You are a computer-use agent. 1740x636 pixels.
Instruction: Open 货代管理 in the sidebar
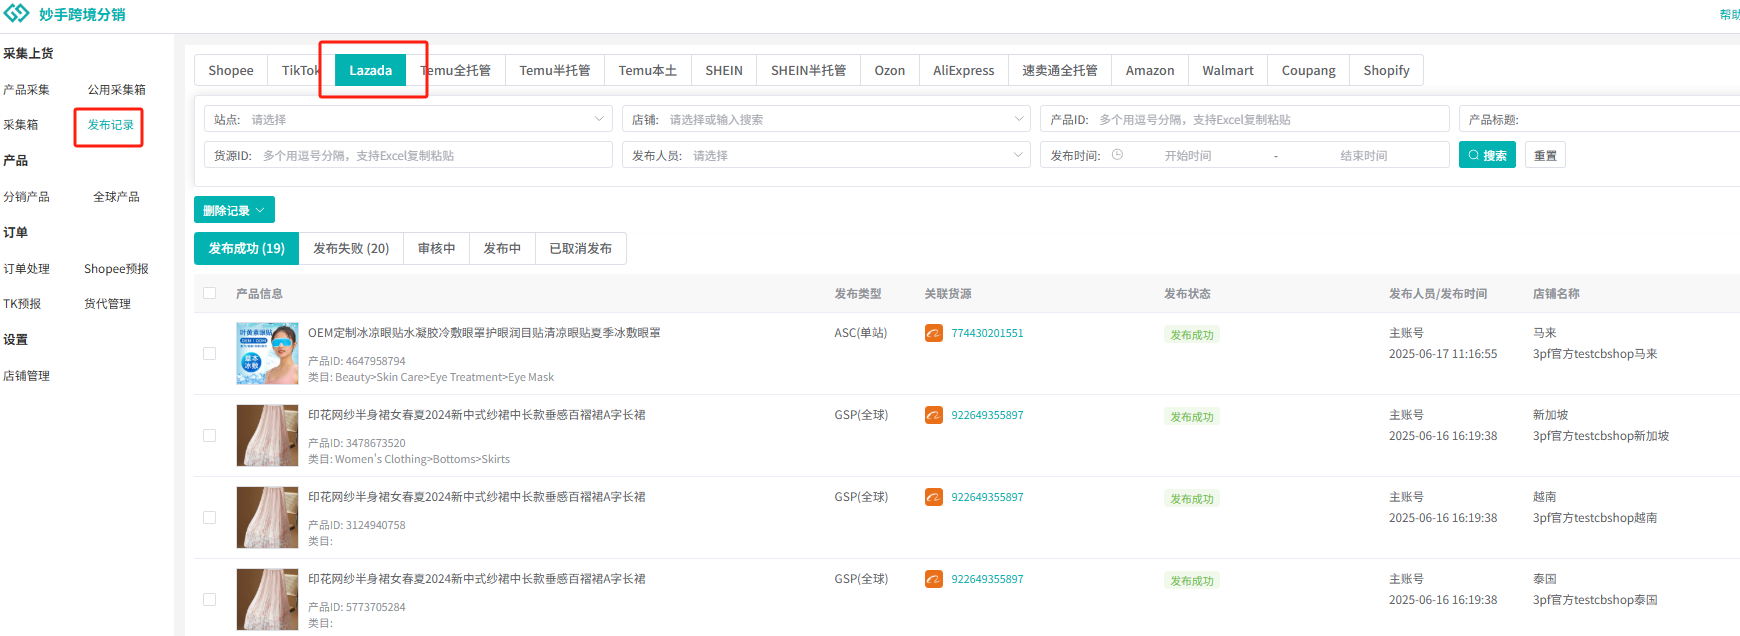point(107,304)
